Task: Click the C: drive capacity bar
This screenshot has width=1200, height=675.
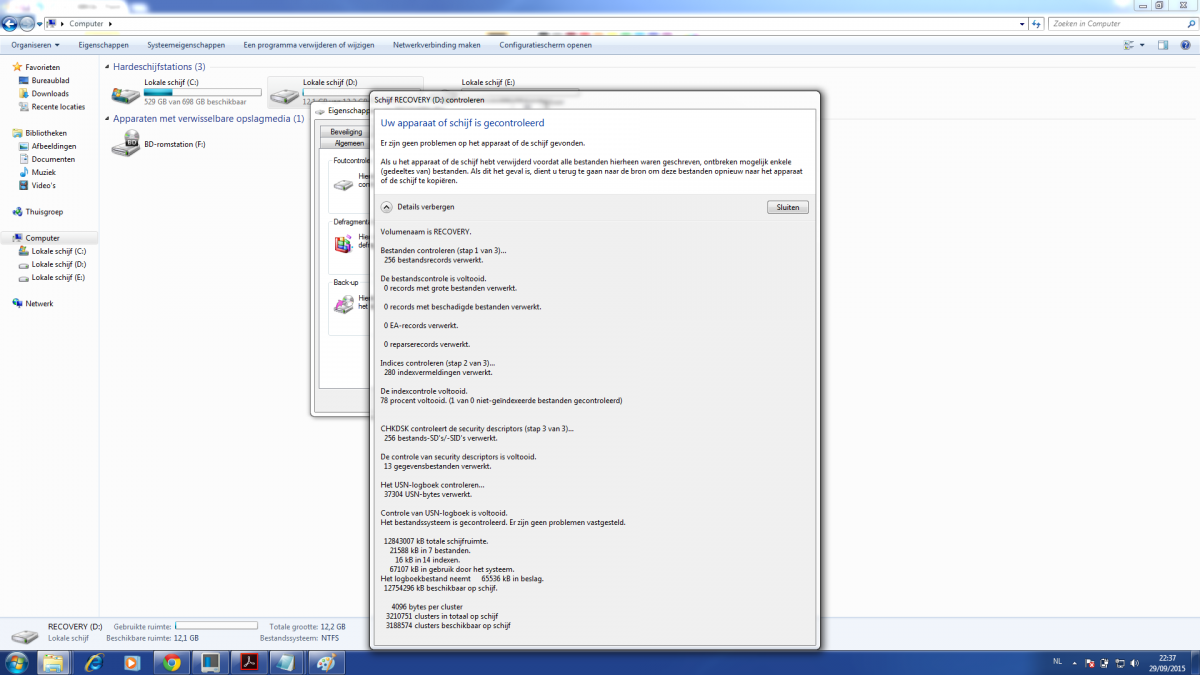Action: (x=203, y=92)
